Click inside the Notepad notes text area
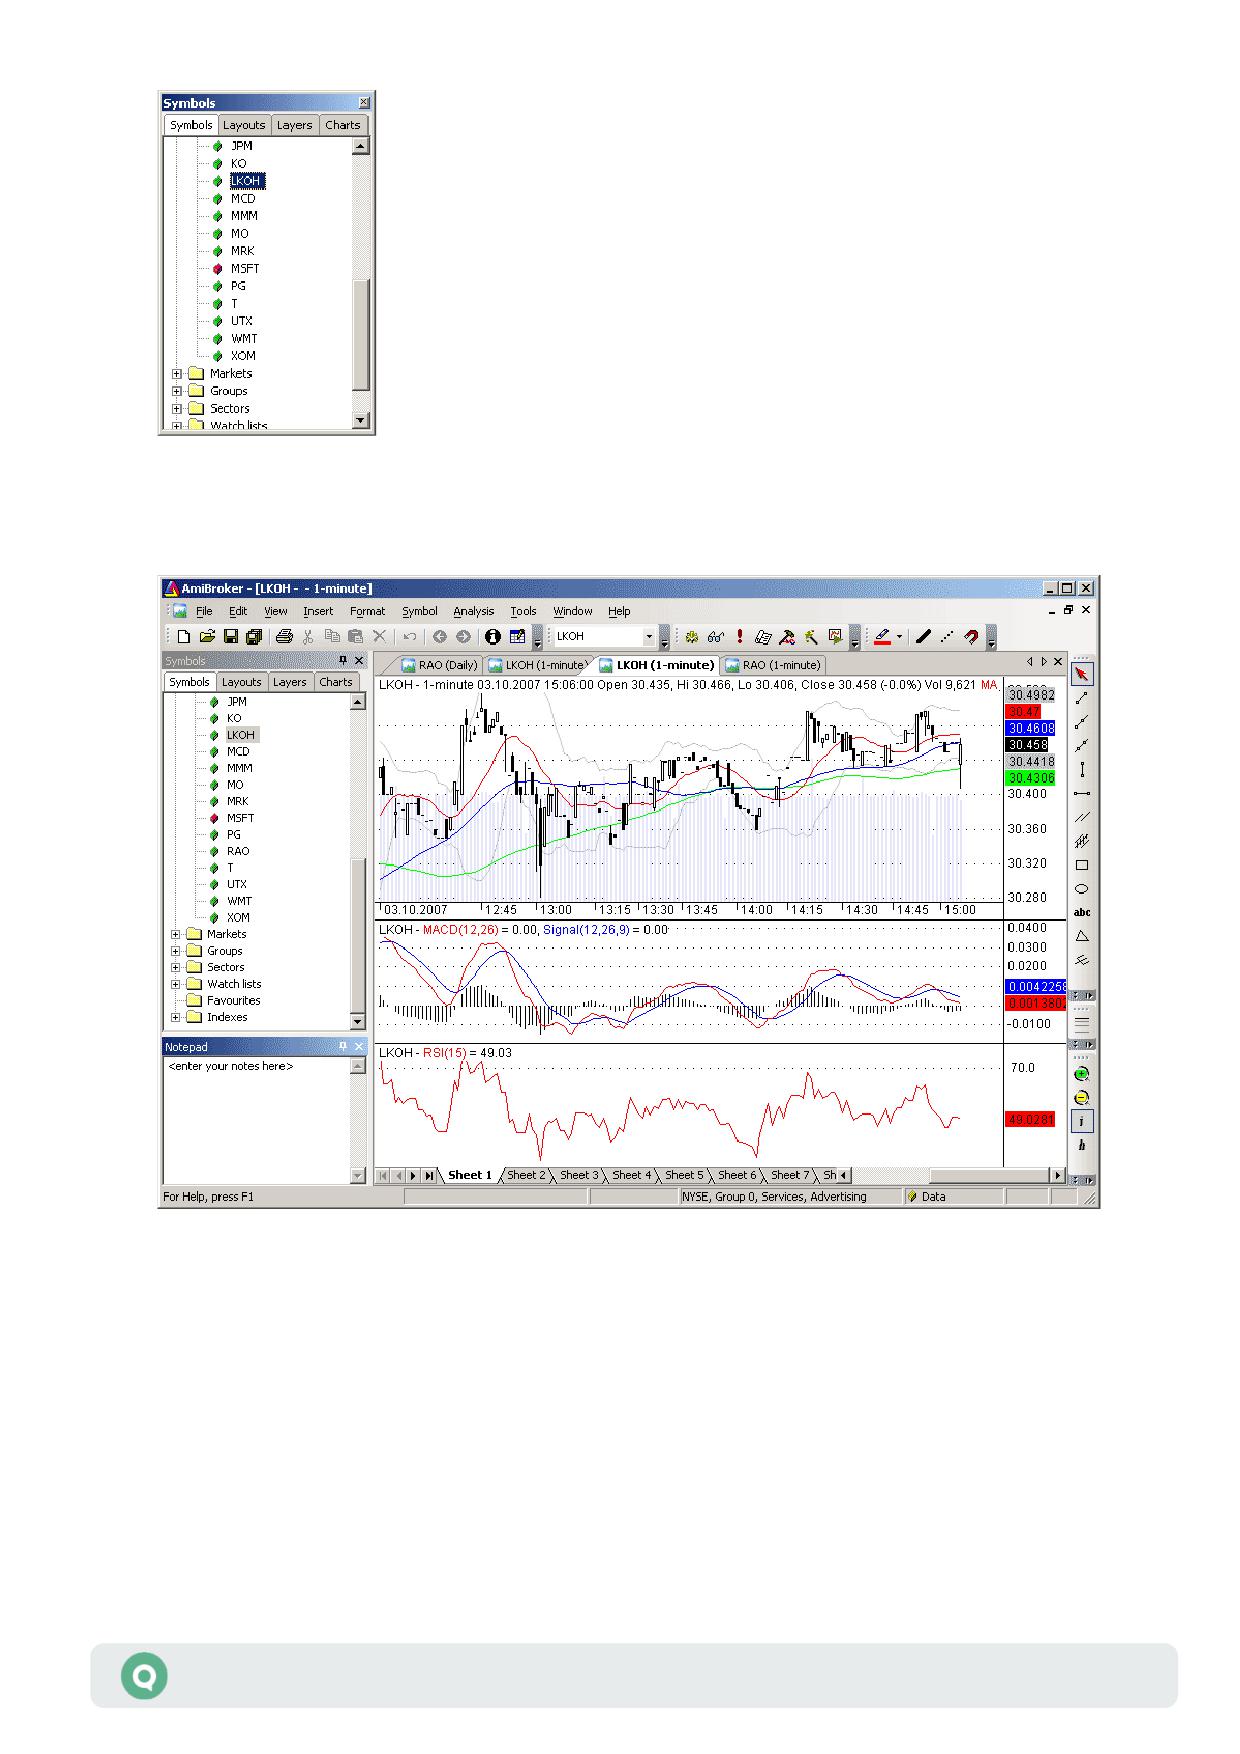Viewport: 1240px width, 1754px height. point(257,1120)
